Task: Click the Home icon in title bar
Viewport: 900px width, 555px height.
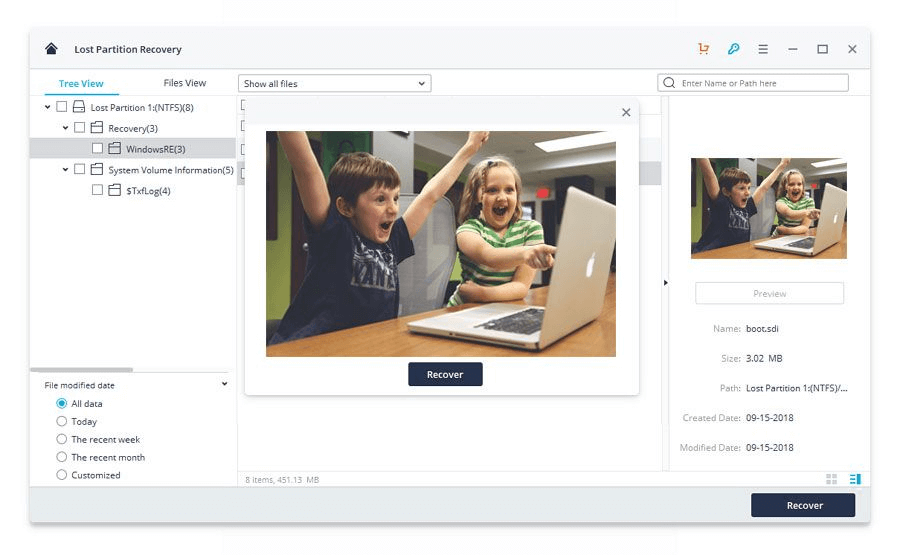Action: (x=51, y=49)
